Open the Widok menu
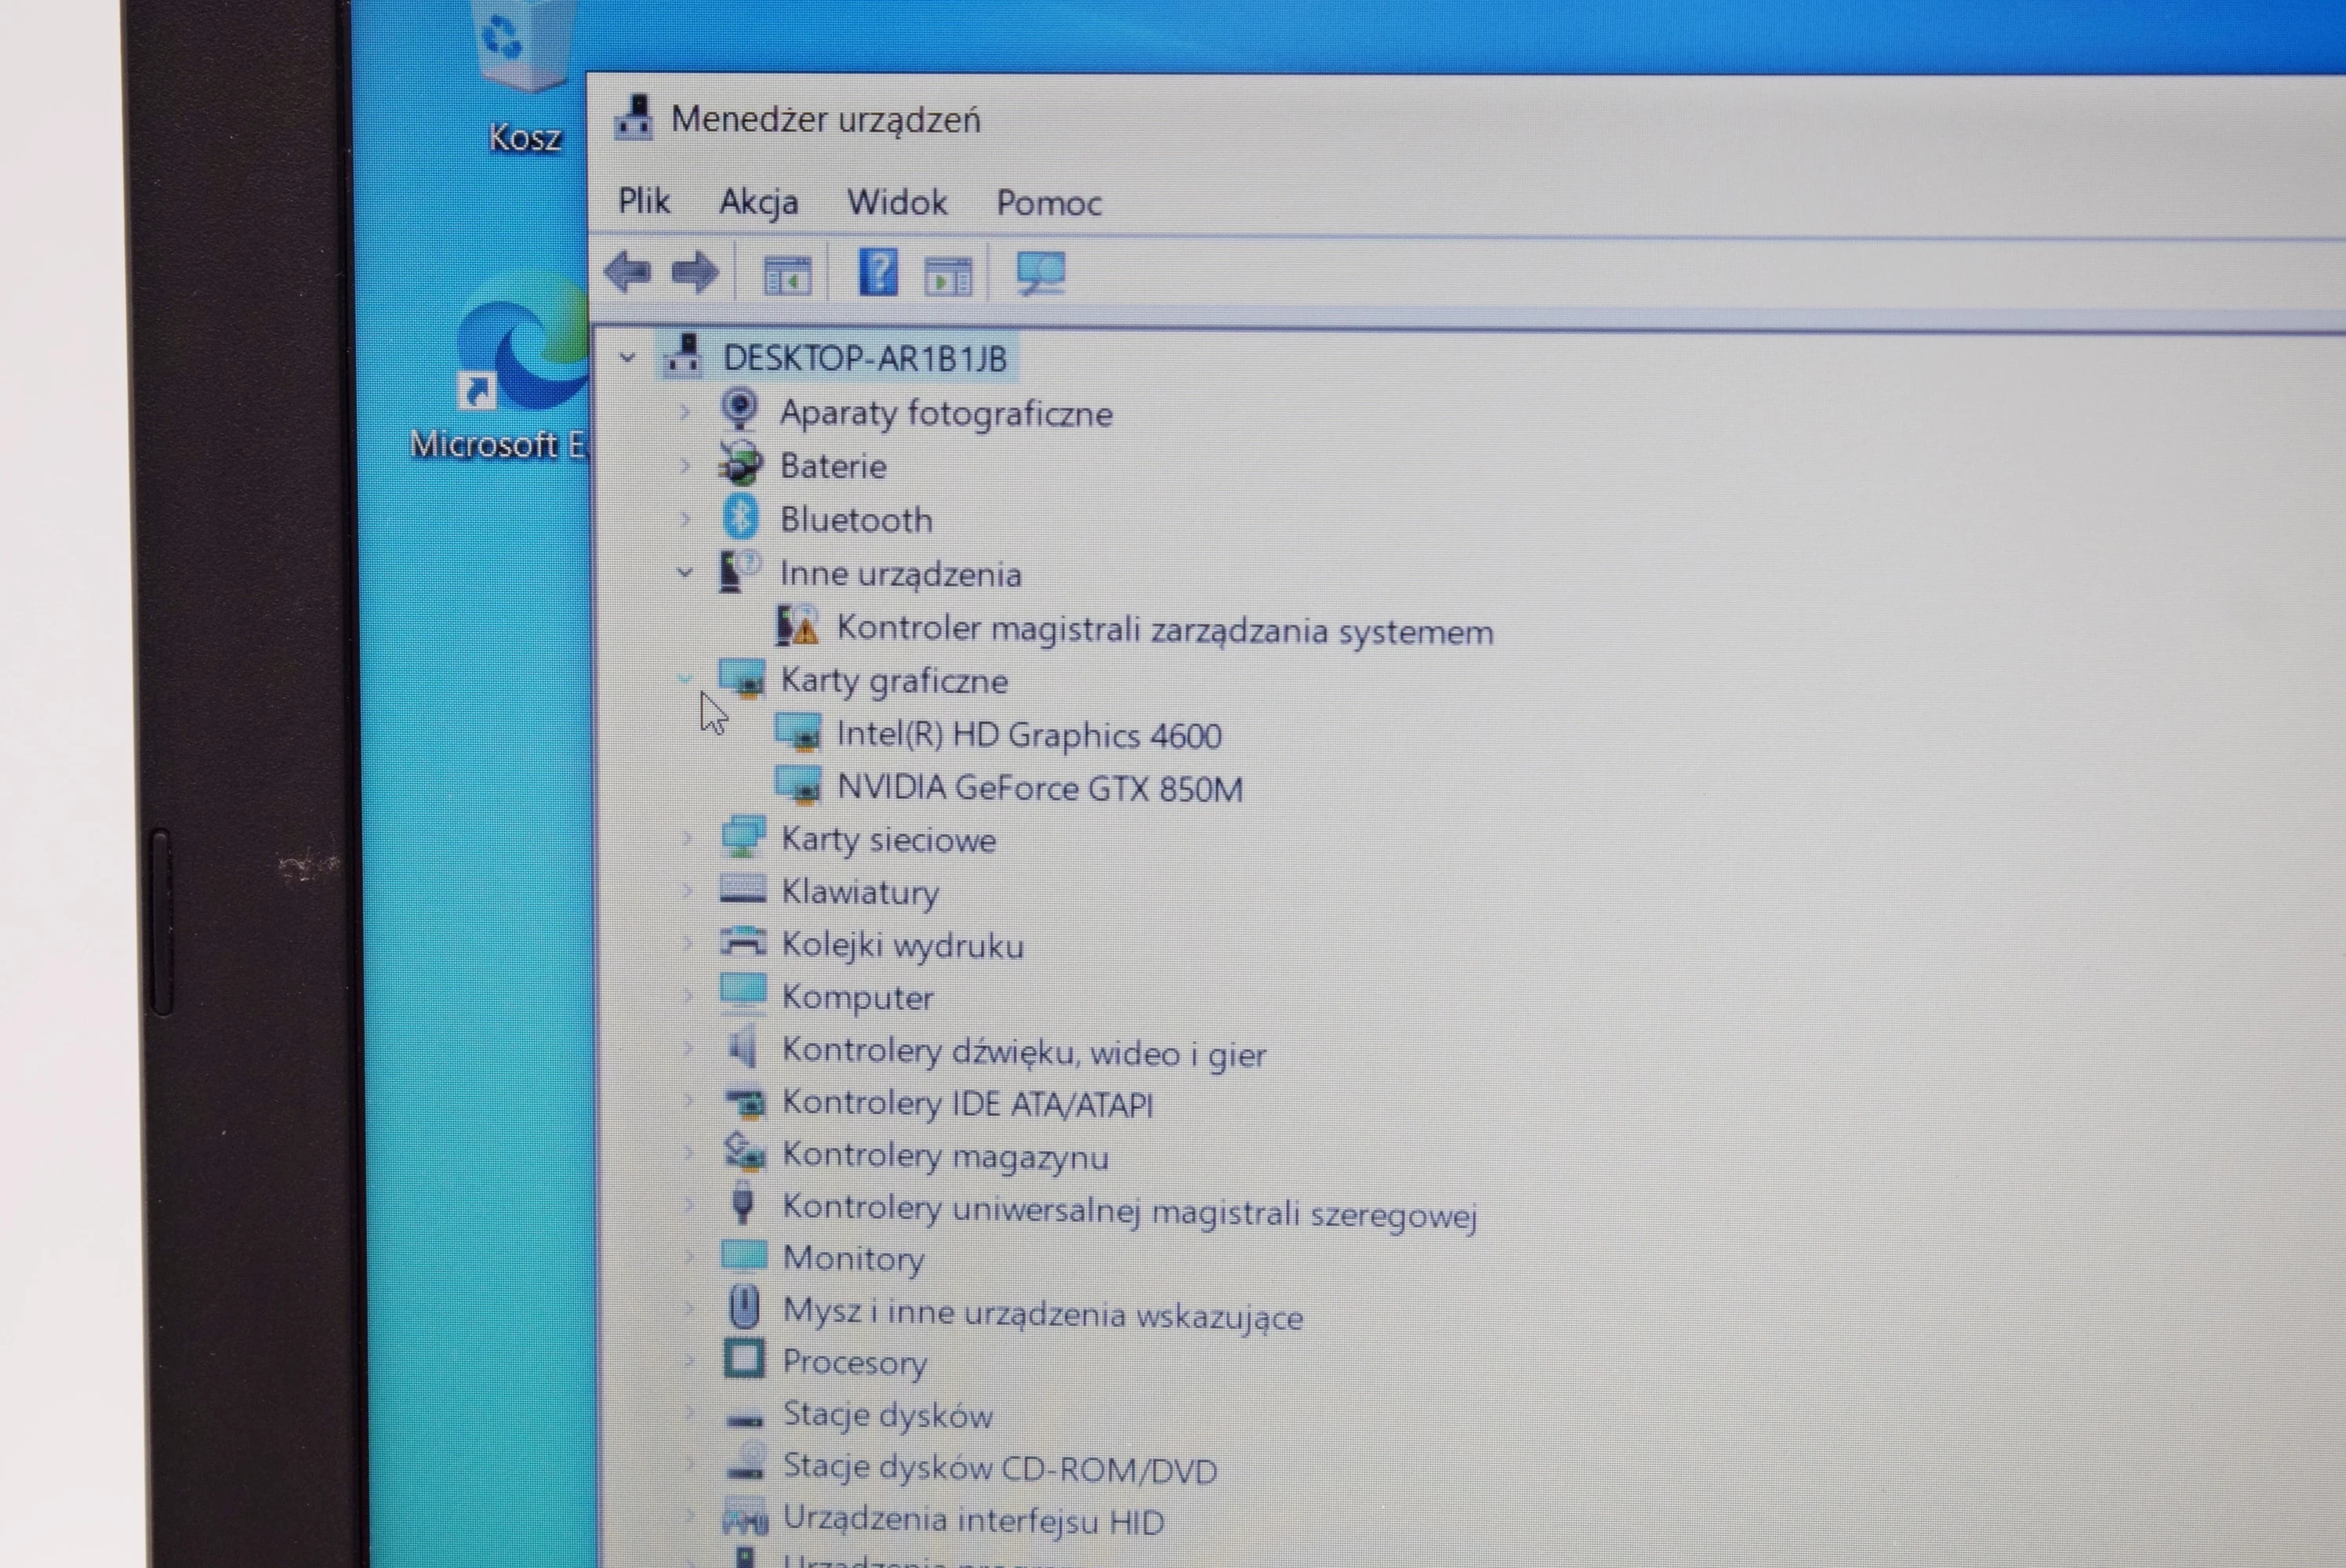Screen dimensions: 2346x1568 (x=896, y=202)
